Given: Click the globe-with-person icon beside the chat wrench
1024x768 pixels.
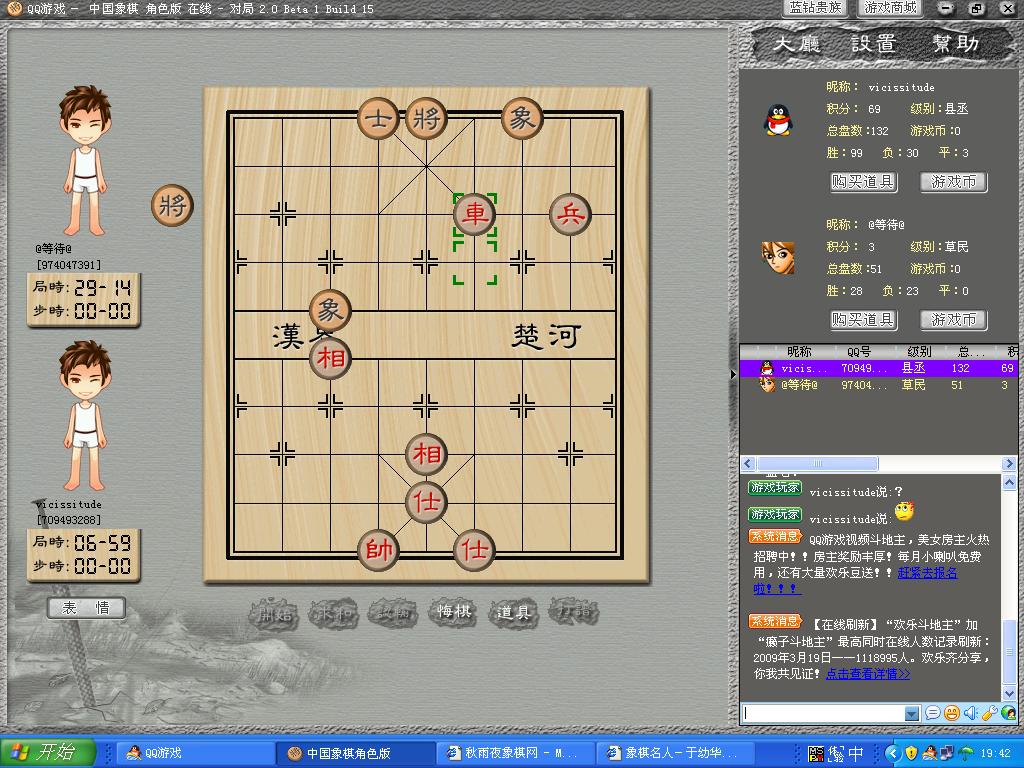Looking at the screenshot, I should tap(1008, 713).
